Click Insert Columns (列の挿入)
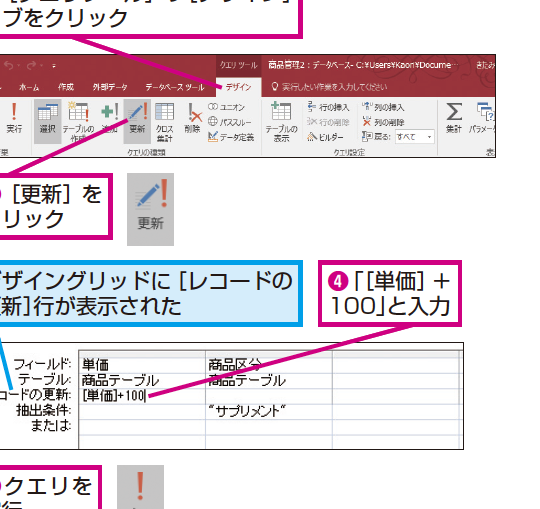This screenshot has width=540, height=509. pos(383,107)
